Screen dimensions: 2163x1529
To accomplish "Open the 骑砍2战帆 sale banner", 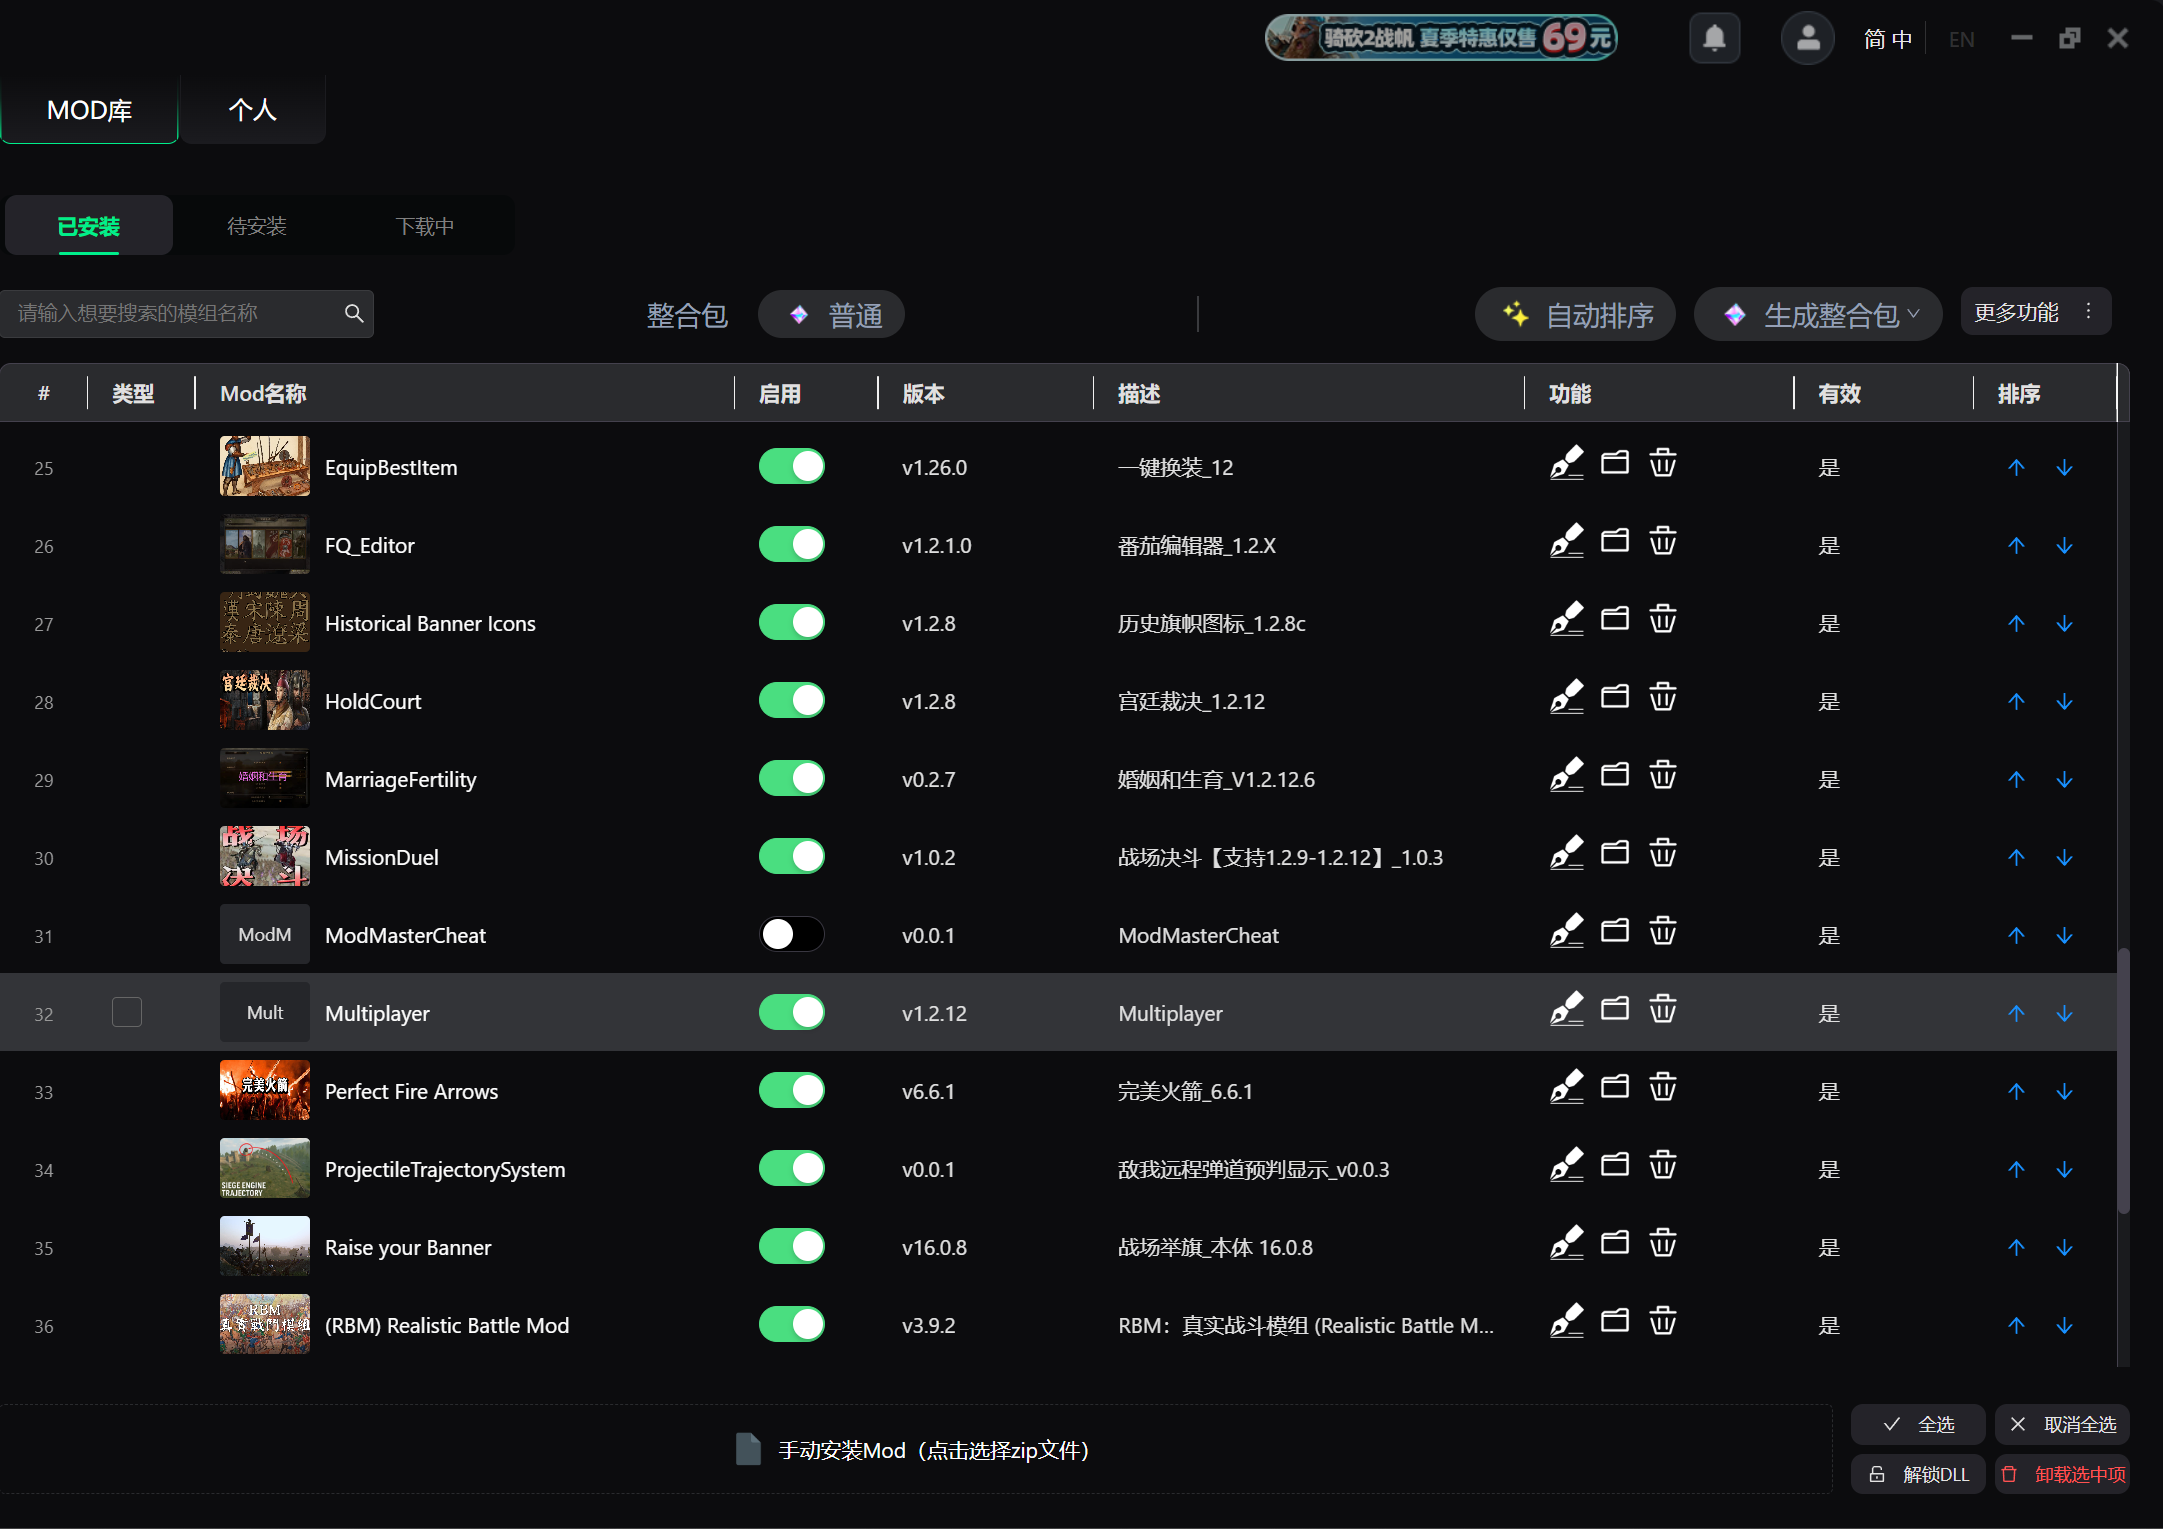I will [x=1441, y=38].
